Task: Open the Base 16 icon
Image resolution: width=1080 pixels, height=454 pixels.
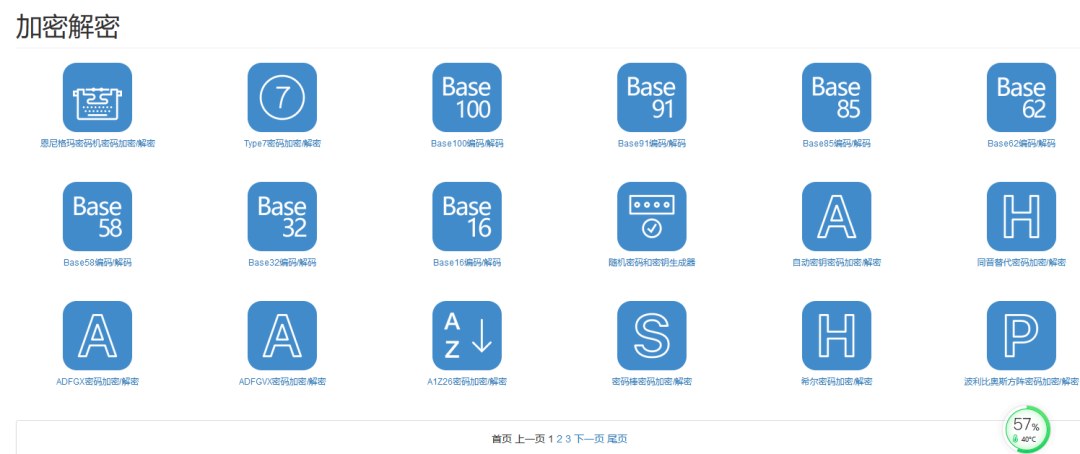Action: (467, 216)
